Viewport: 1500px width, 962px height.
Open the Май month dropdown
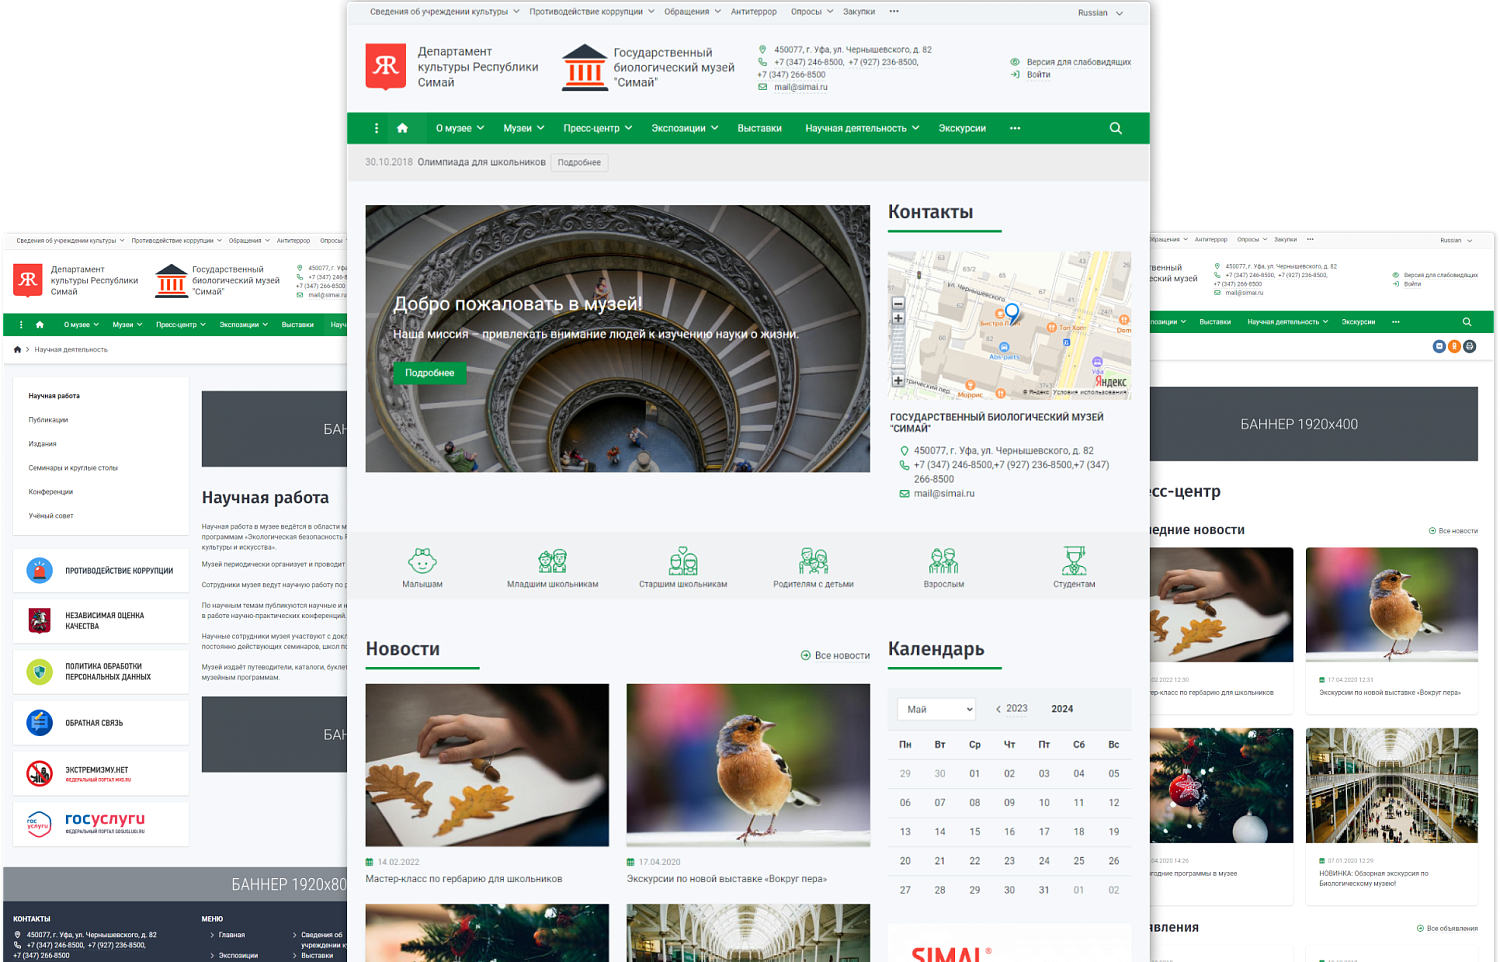pyautogui.click(x=936, y=709)
